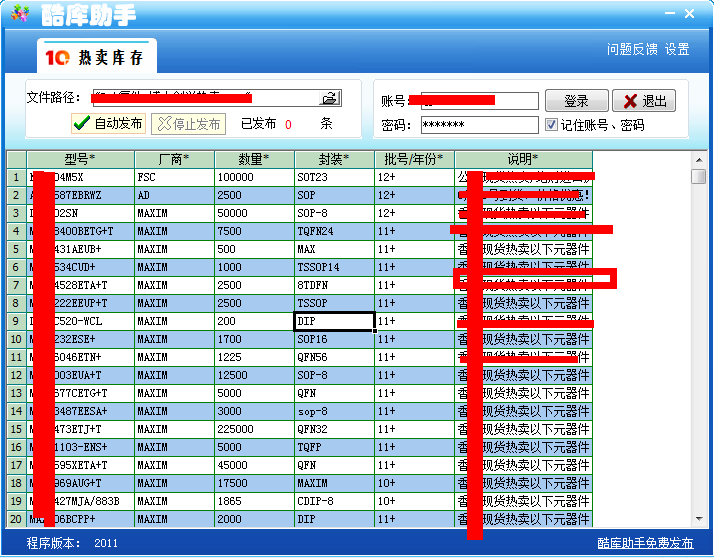Select the AD manufacturer cell
This screenshot has height=558, width=714.
pyautogui.click(x=174, y=195)
